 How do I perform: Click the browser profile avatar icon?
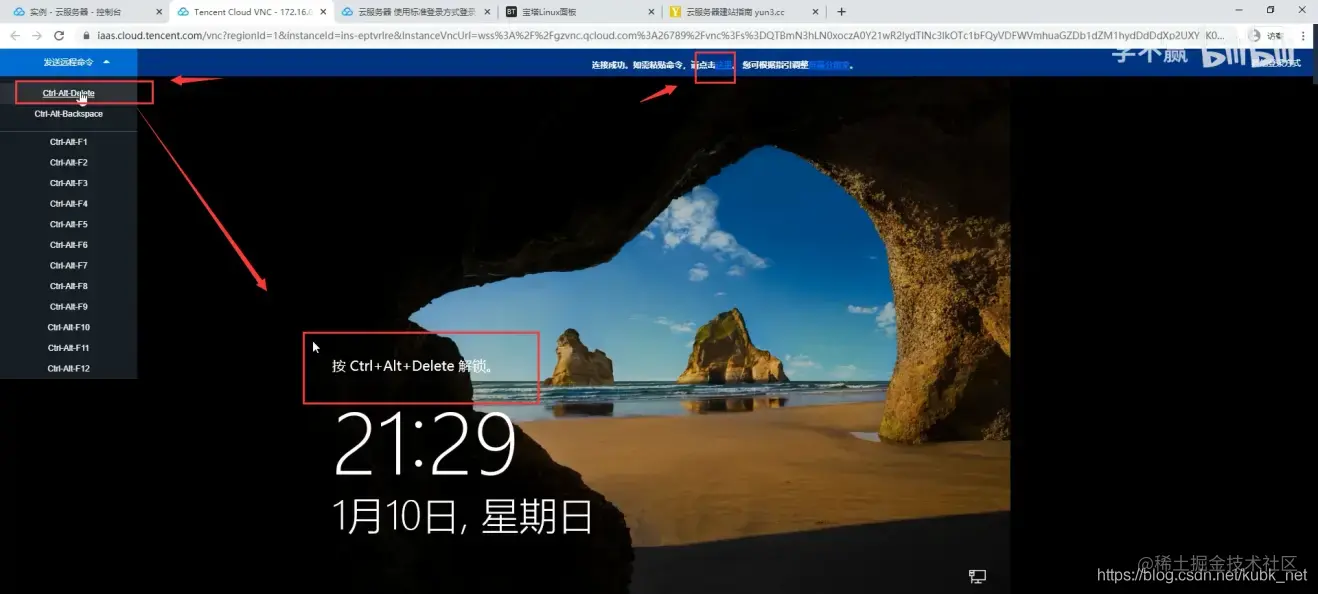(x=1253, y=33)
